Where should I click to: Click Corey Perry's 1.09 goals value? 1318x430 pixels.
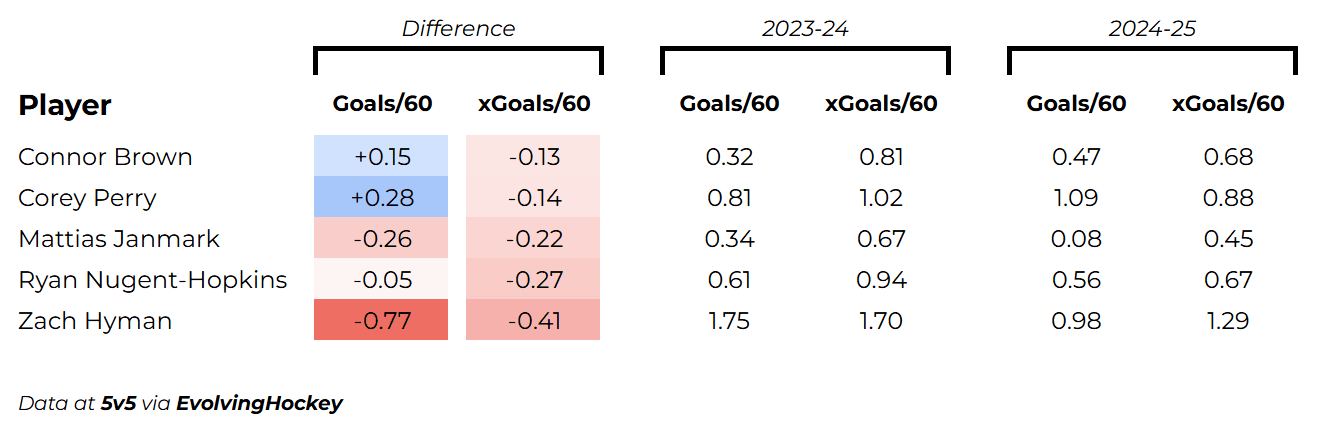click(x=1076, y=198)
